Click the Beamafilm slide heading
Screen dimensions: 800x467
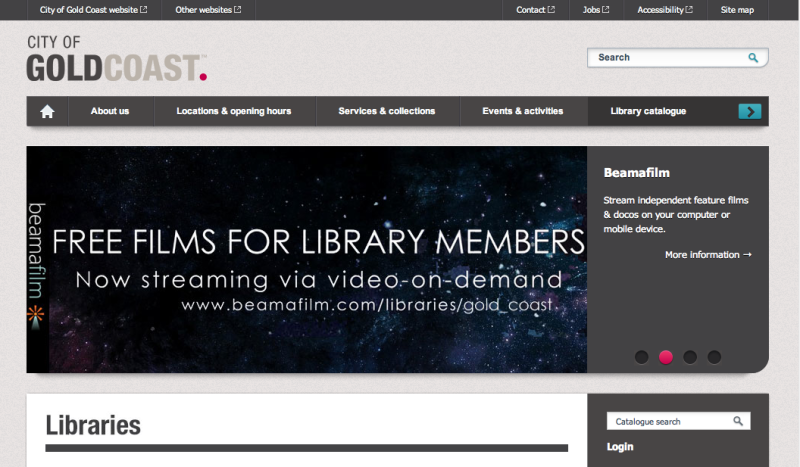tap(636, 173)
